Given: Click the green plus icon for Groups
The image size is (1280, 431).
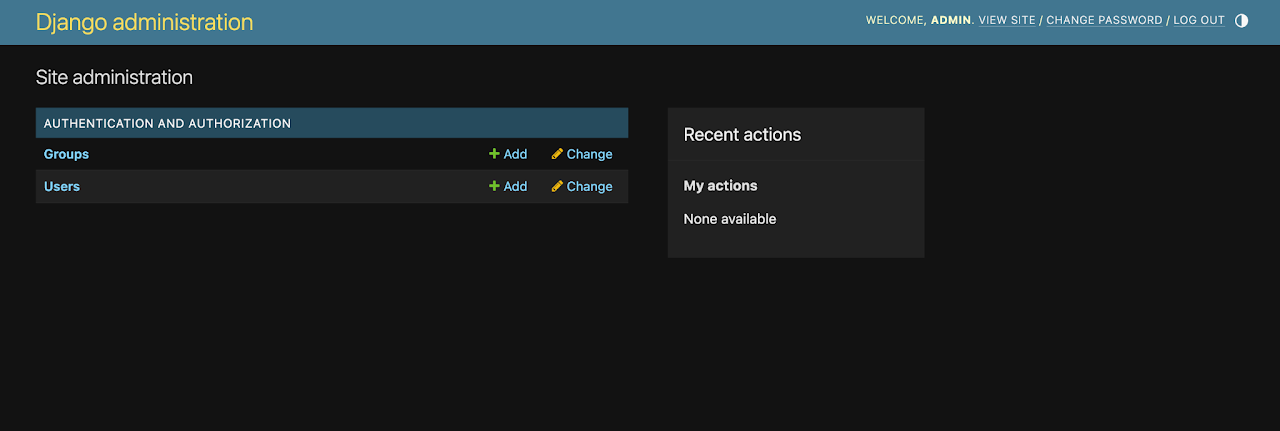Looking at the screenshot, I should (x=494, y=154).
